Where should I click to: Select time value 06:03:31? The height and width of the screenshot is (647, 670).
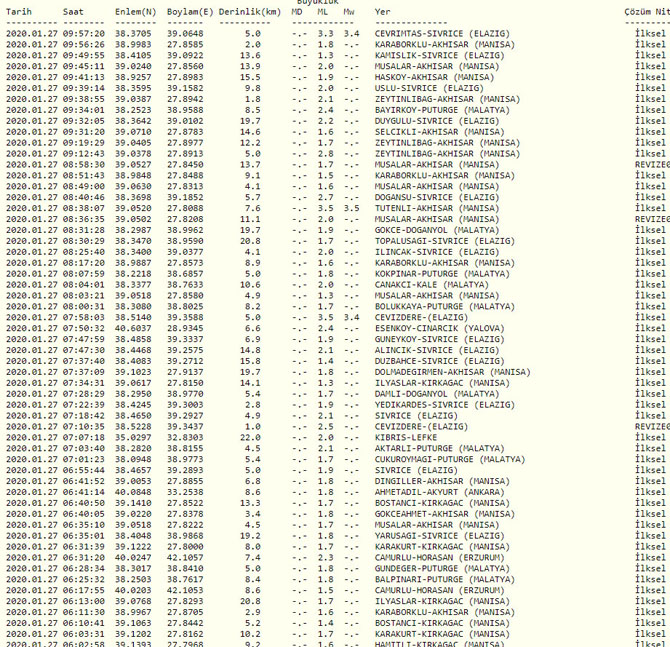tap(84, 634)
